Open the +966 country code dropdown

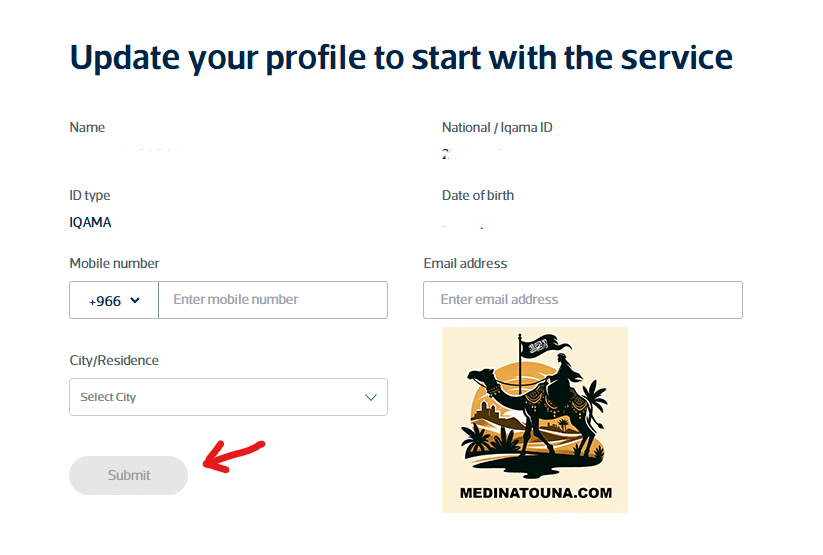(113, 300)
